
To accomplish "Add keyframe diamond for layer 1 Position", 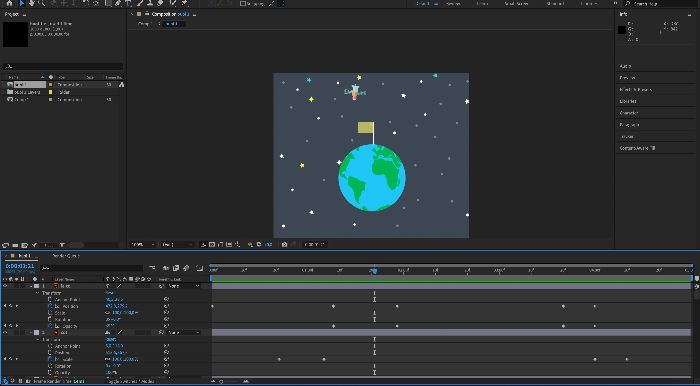I will point(11,306).
